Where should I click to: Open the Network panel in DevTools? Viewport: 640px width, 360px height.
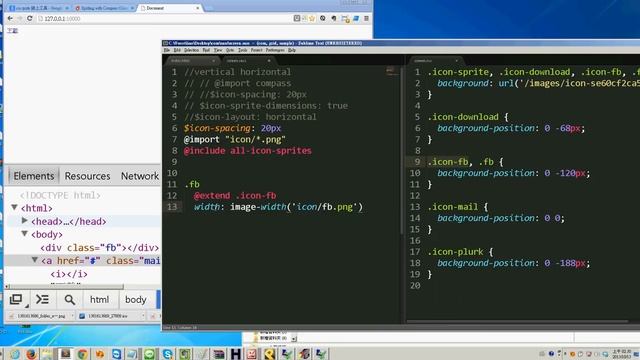coord(140,176)
